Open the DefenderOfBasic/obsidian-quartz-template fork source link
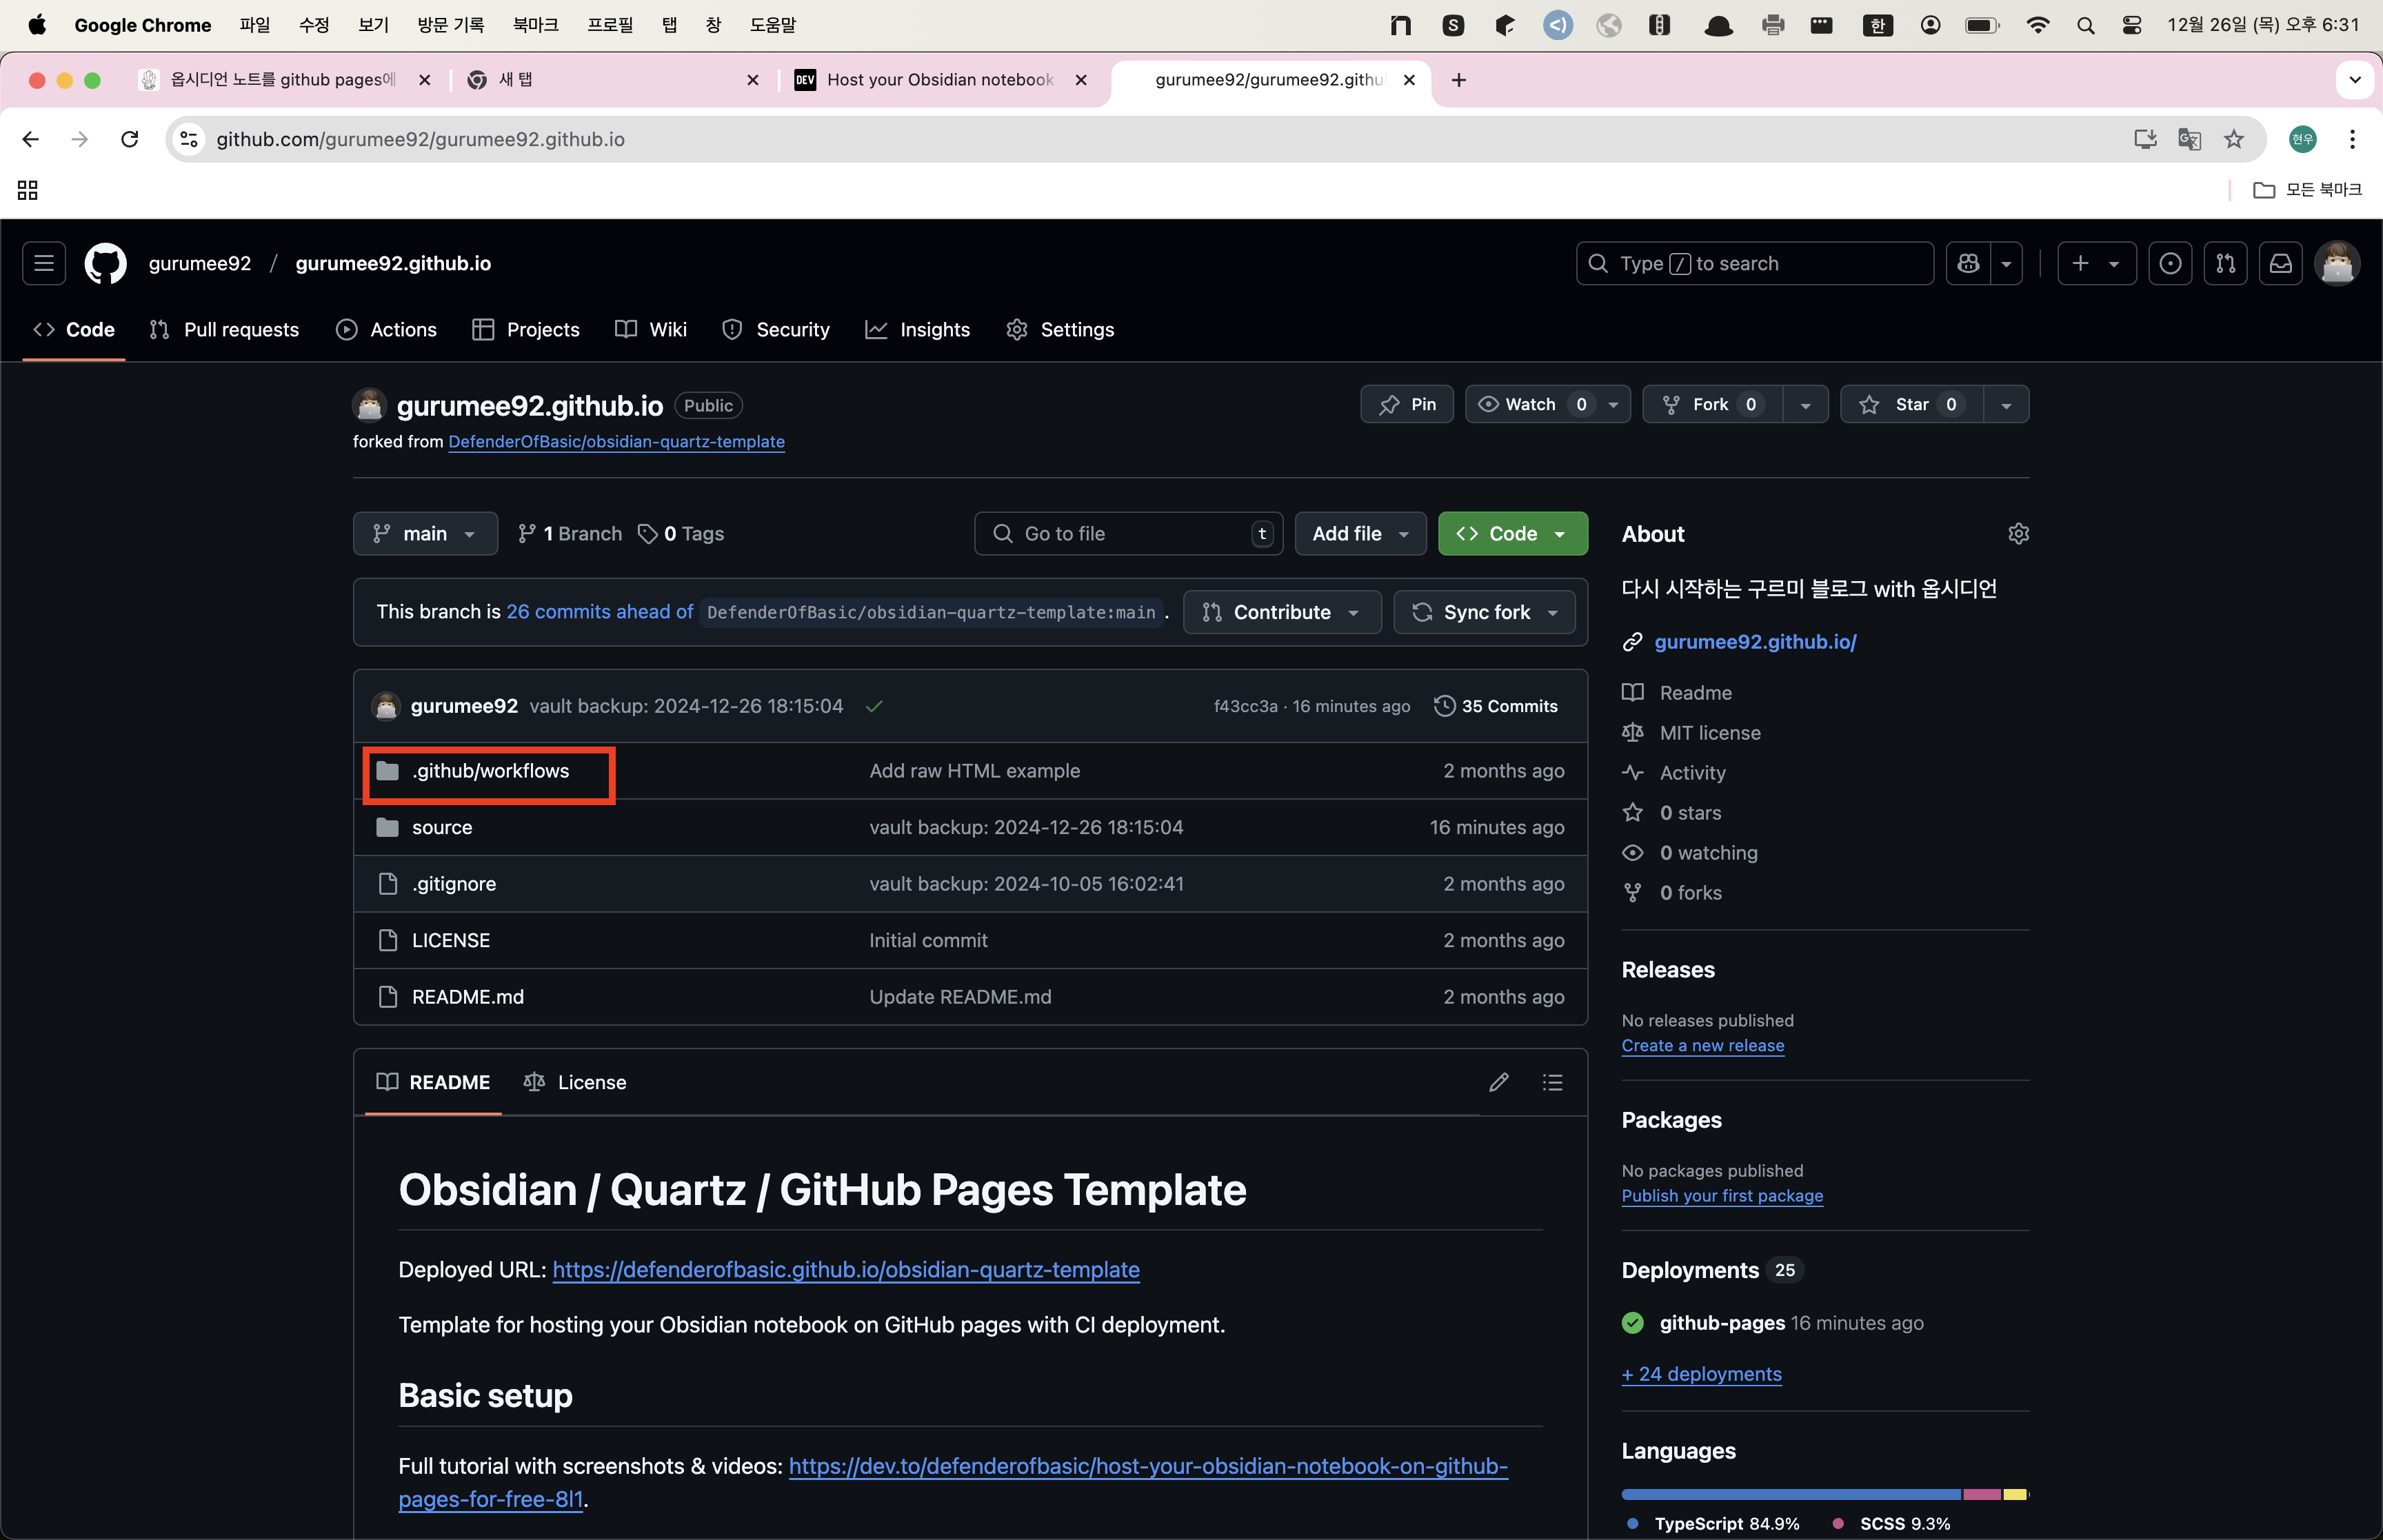Viewport: 2383px width, 1540px height. tap(616, 441)
